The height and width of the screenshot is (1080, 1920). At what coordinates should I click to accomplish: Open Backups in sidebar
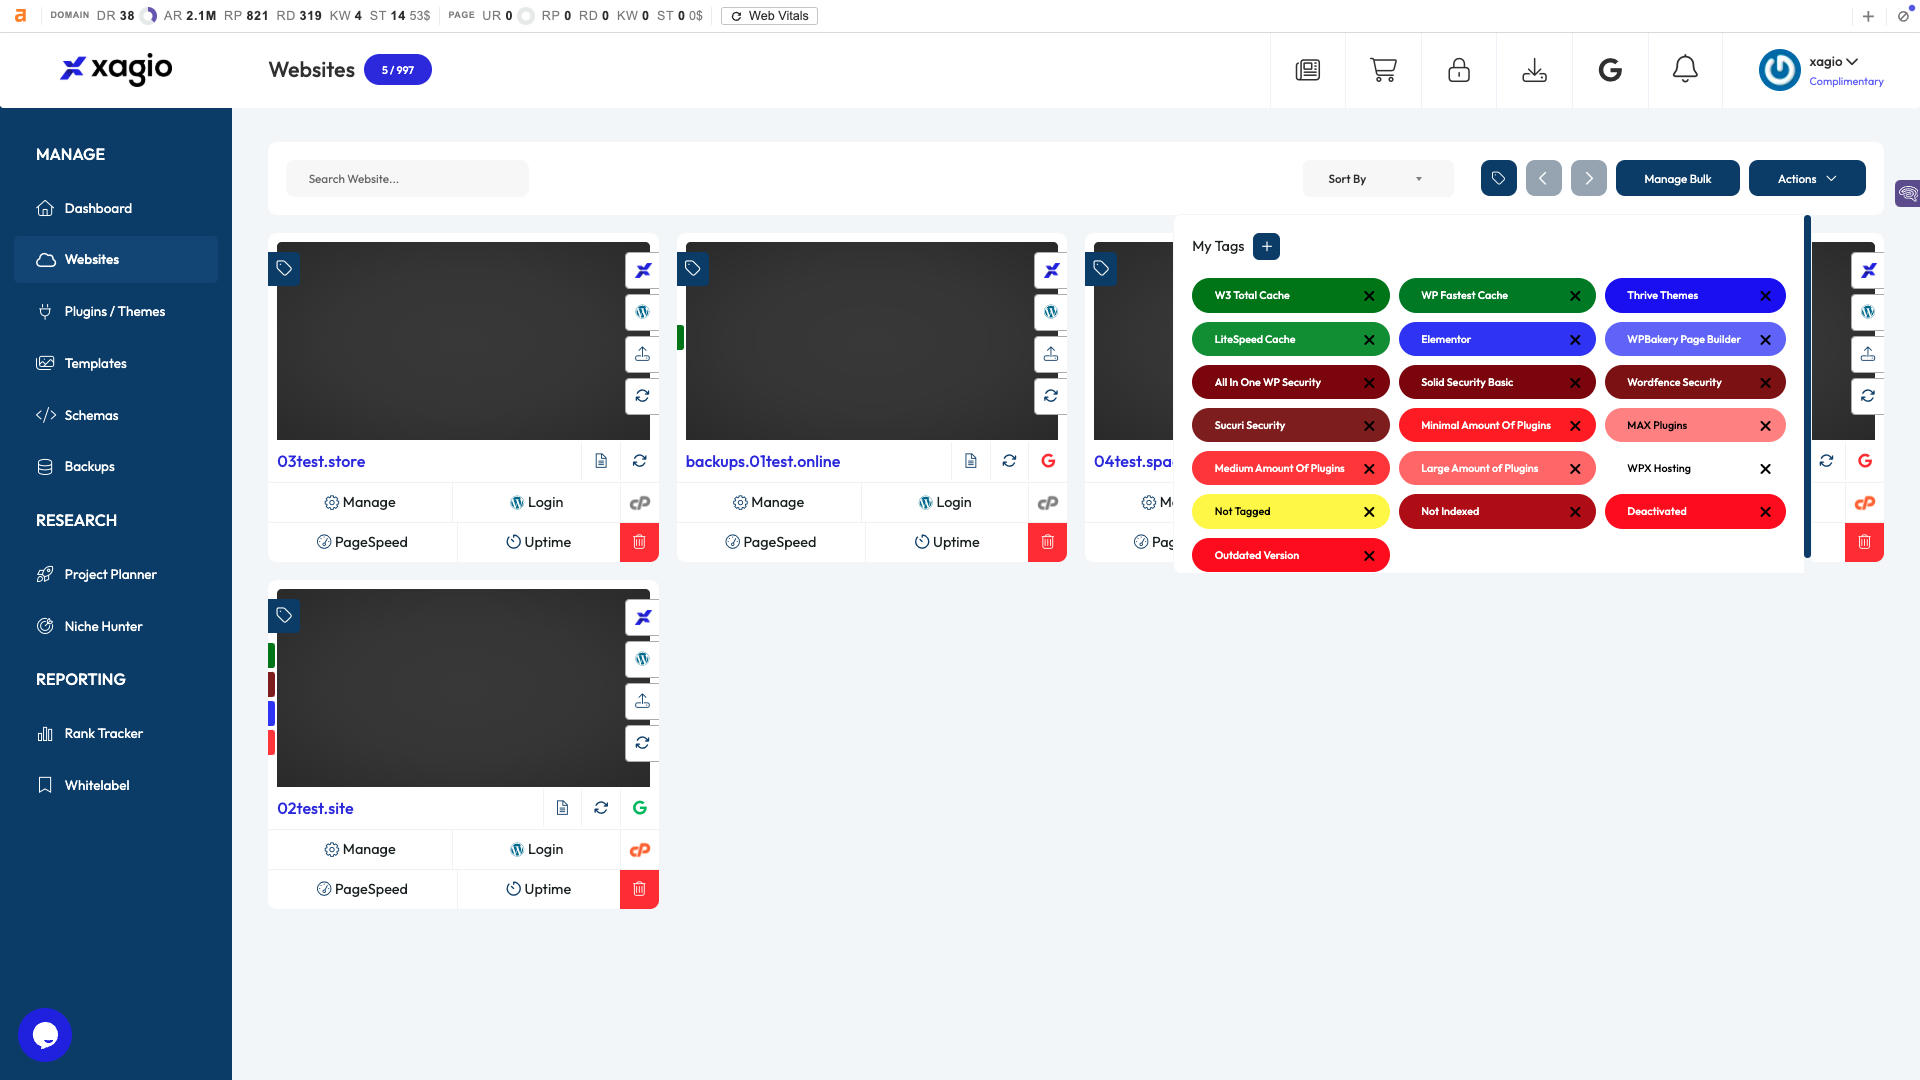pyautogui.click(x=116, y=466)
